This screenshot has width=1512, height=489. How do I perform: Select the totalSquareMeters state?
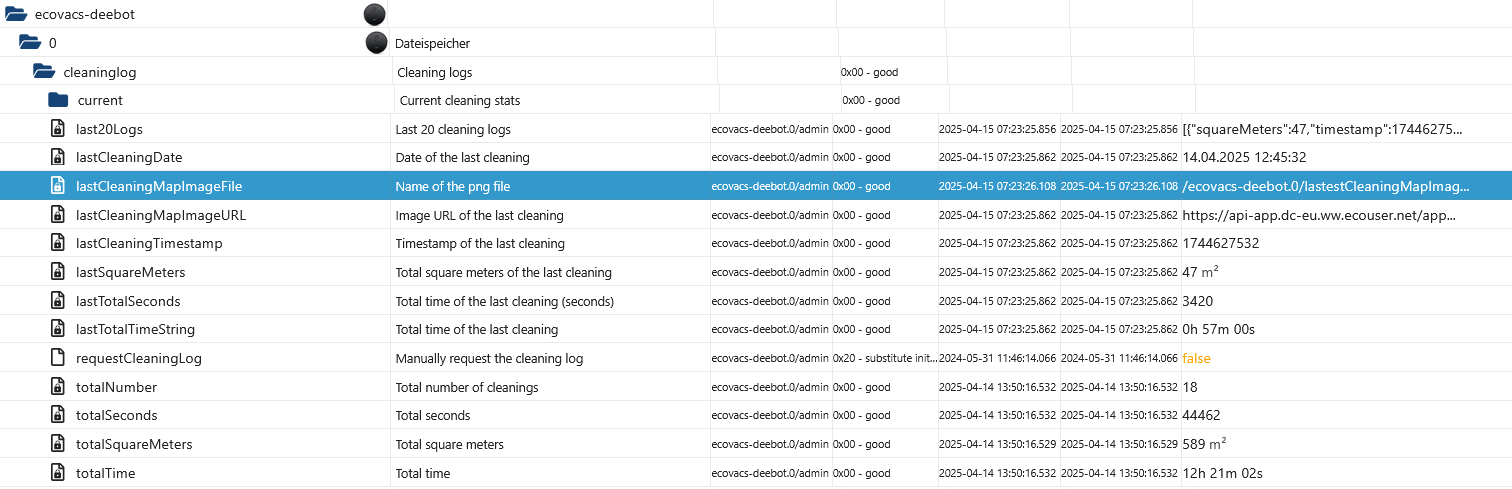[x=134, y=444]
